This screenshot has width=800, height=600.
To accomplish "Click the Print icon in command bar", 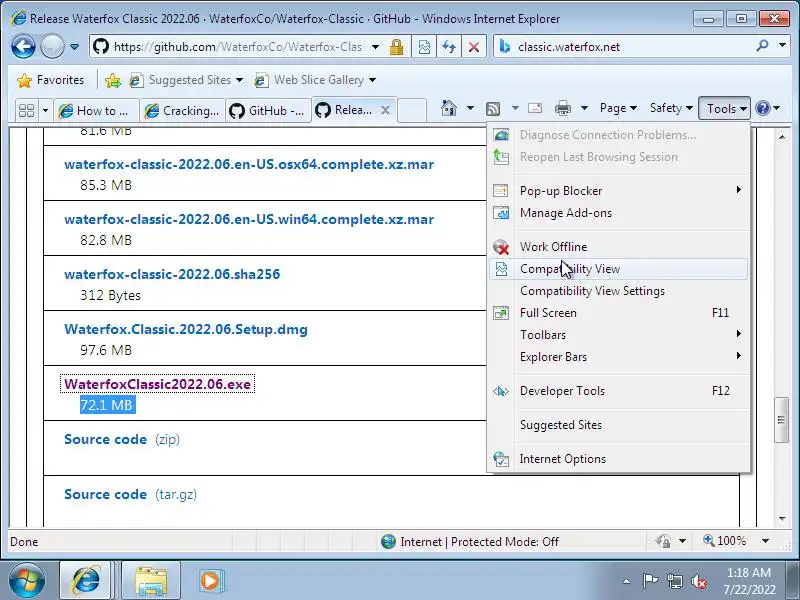I will pos(563,108).
